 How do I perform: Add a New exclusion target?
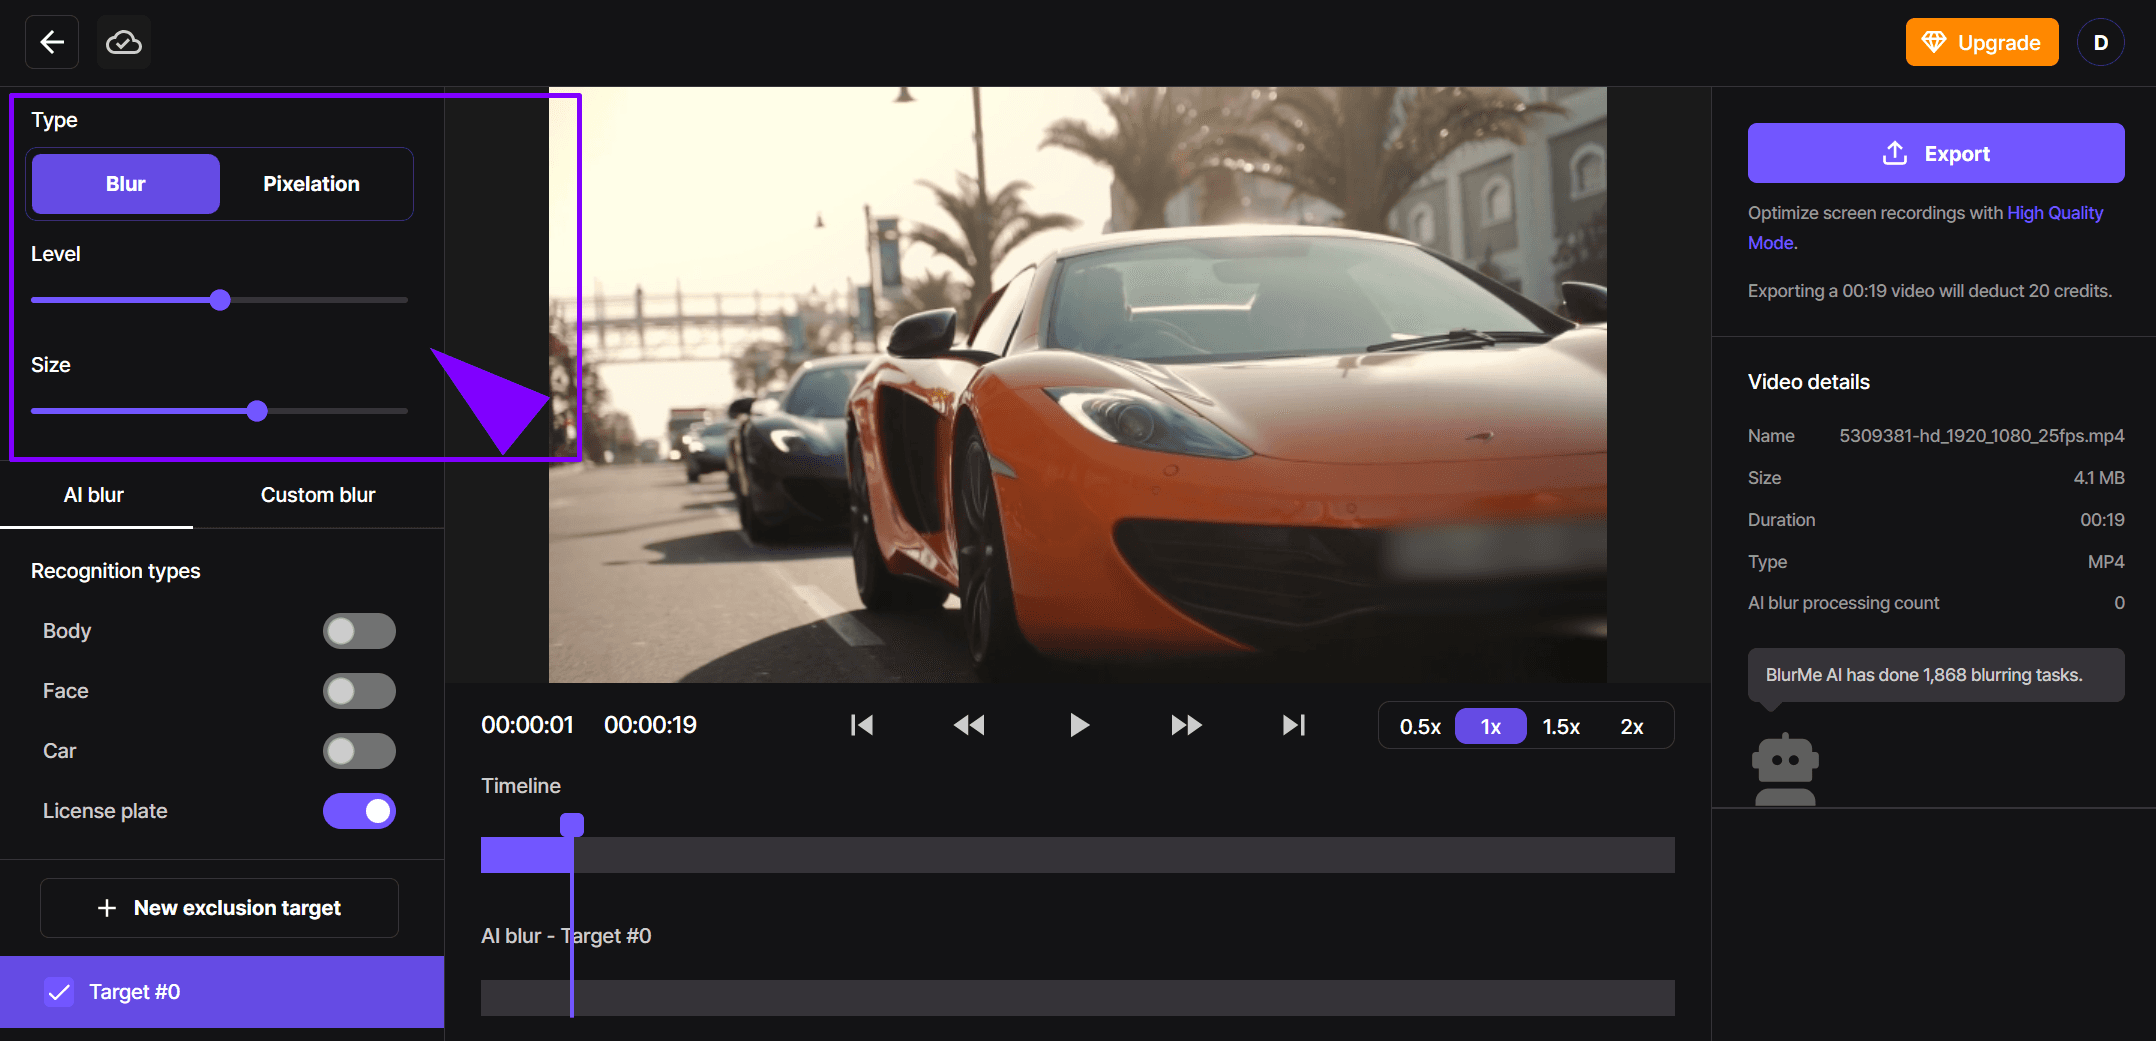tap(219, 907)
